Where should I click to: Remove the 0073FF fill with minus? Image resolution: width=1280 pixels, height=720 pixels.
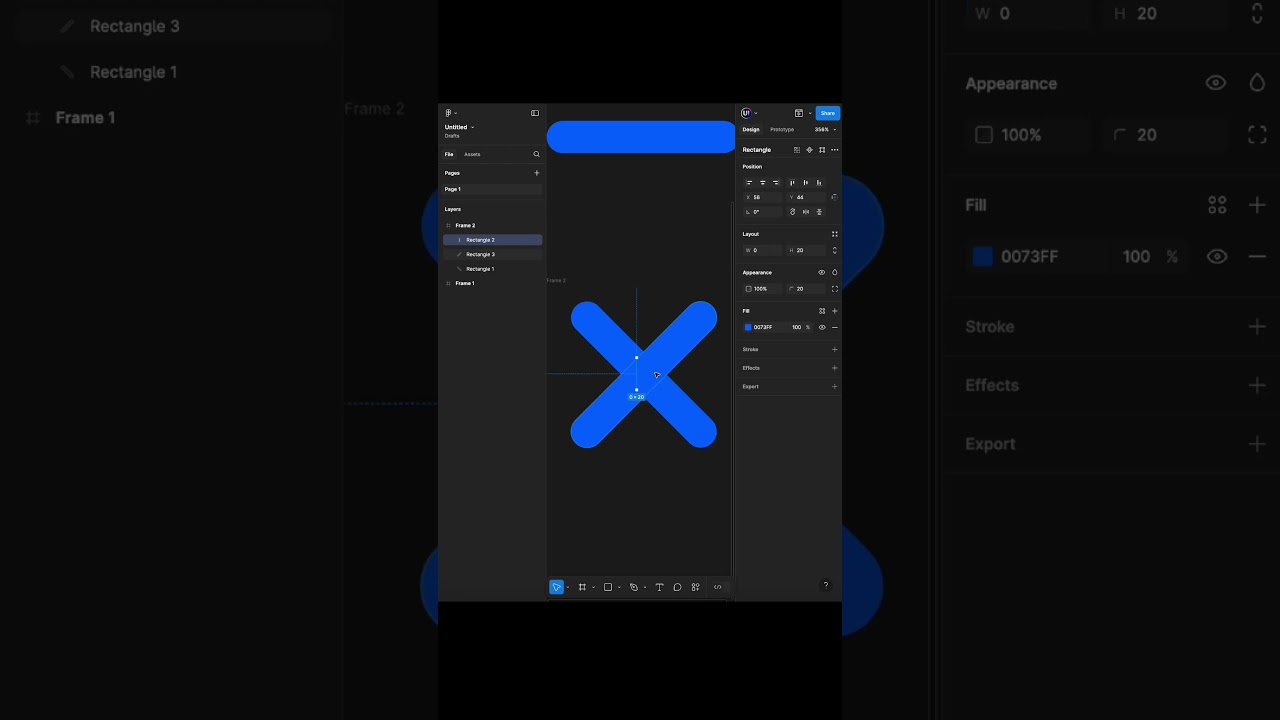coord(834,327)
